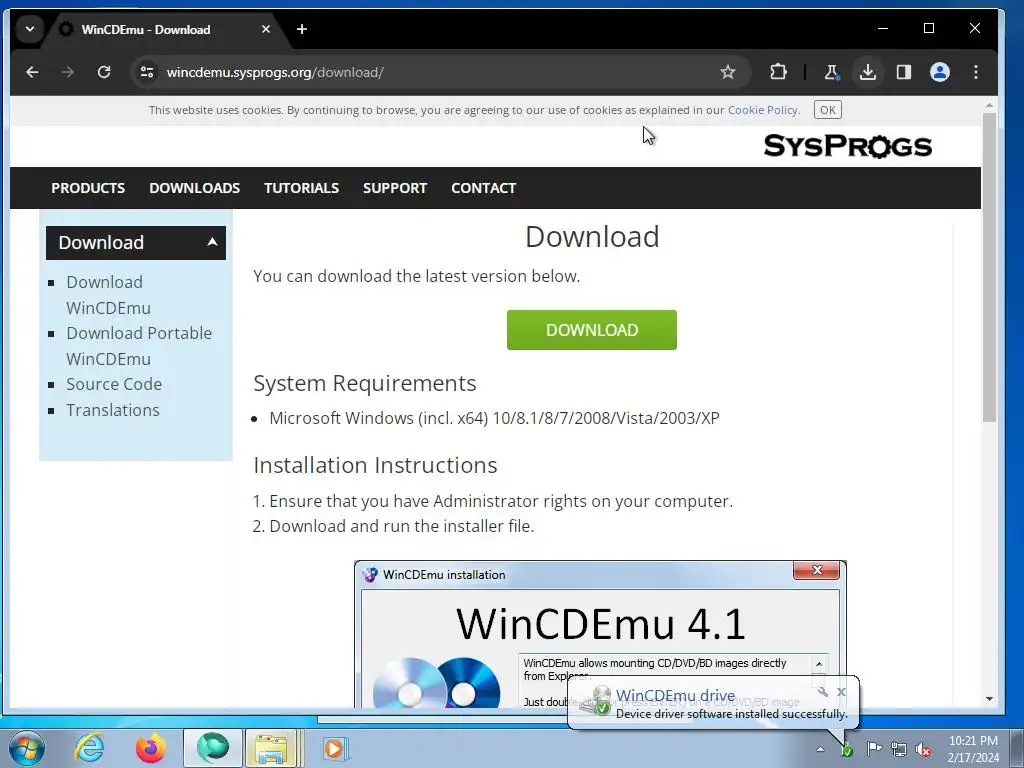Viewport: 1024px width, 768px height.
Task: Open Windows Explorer from taskbar
Action: (274, 748)
